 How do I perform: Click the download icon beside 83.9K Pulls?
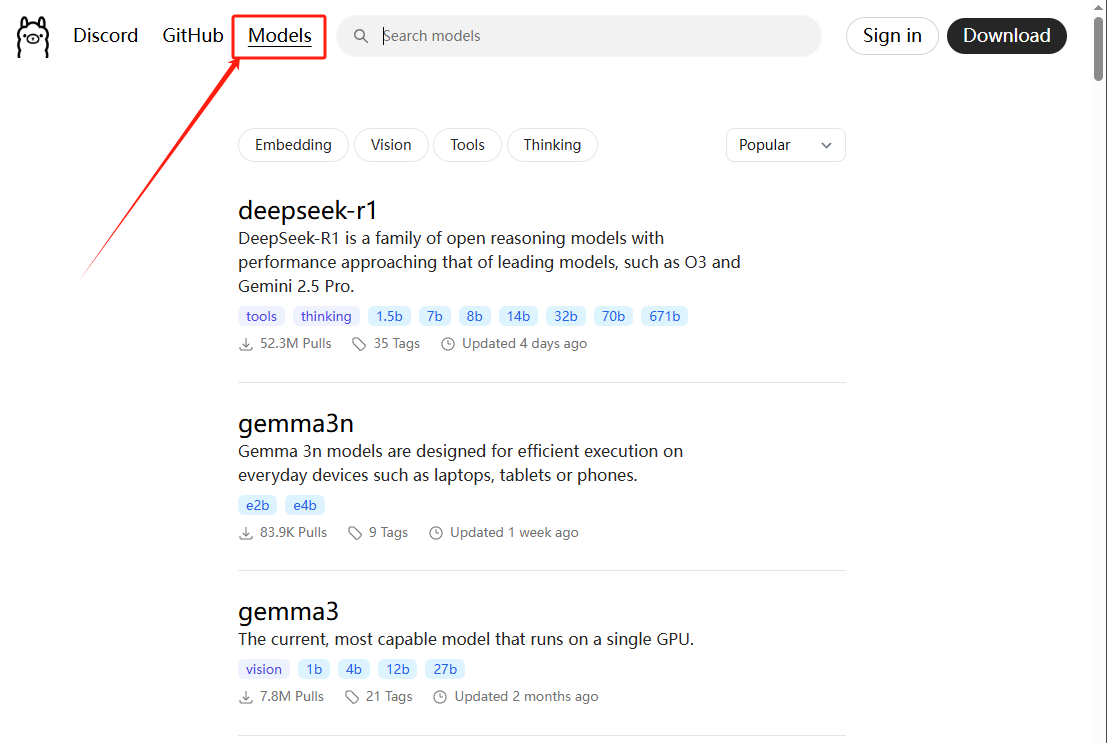coord(246,533)
